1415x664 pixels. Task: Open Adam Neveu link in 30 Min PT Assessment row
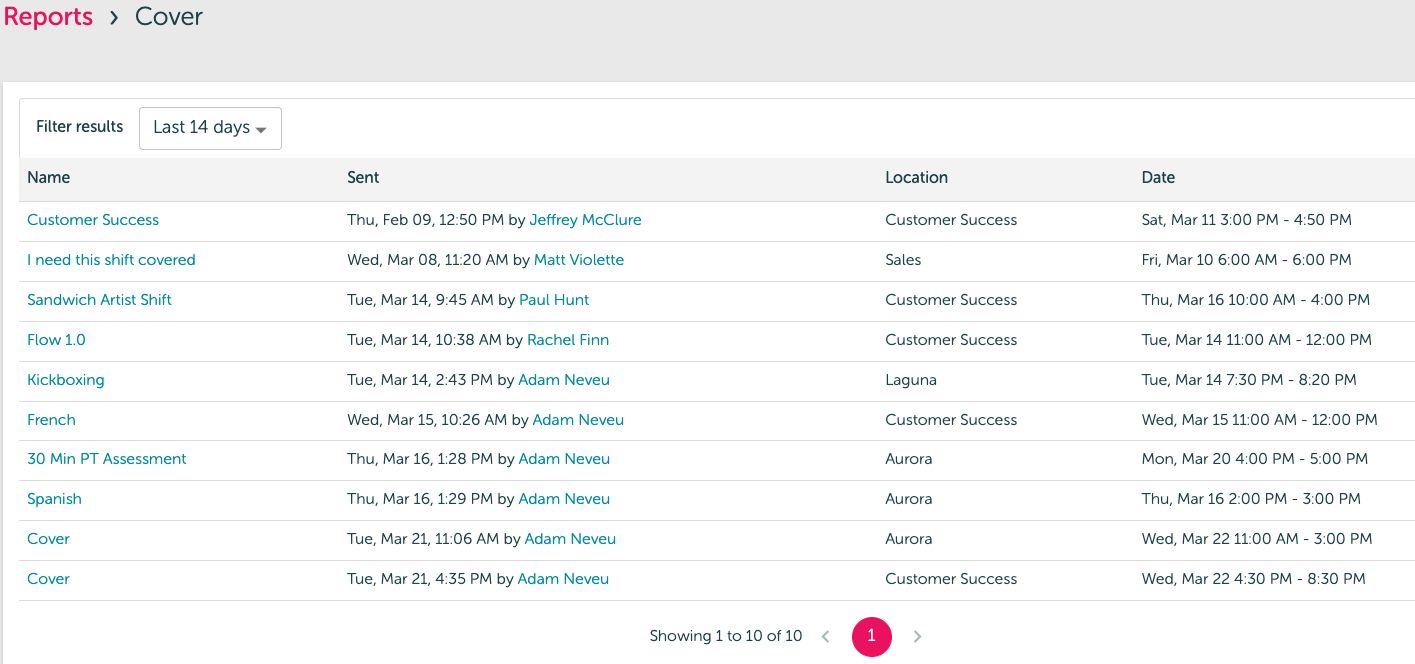(564, 459)
